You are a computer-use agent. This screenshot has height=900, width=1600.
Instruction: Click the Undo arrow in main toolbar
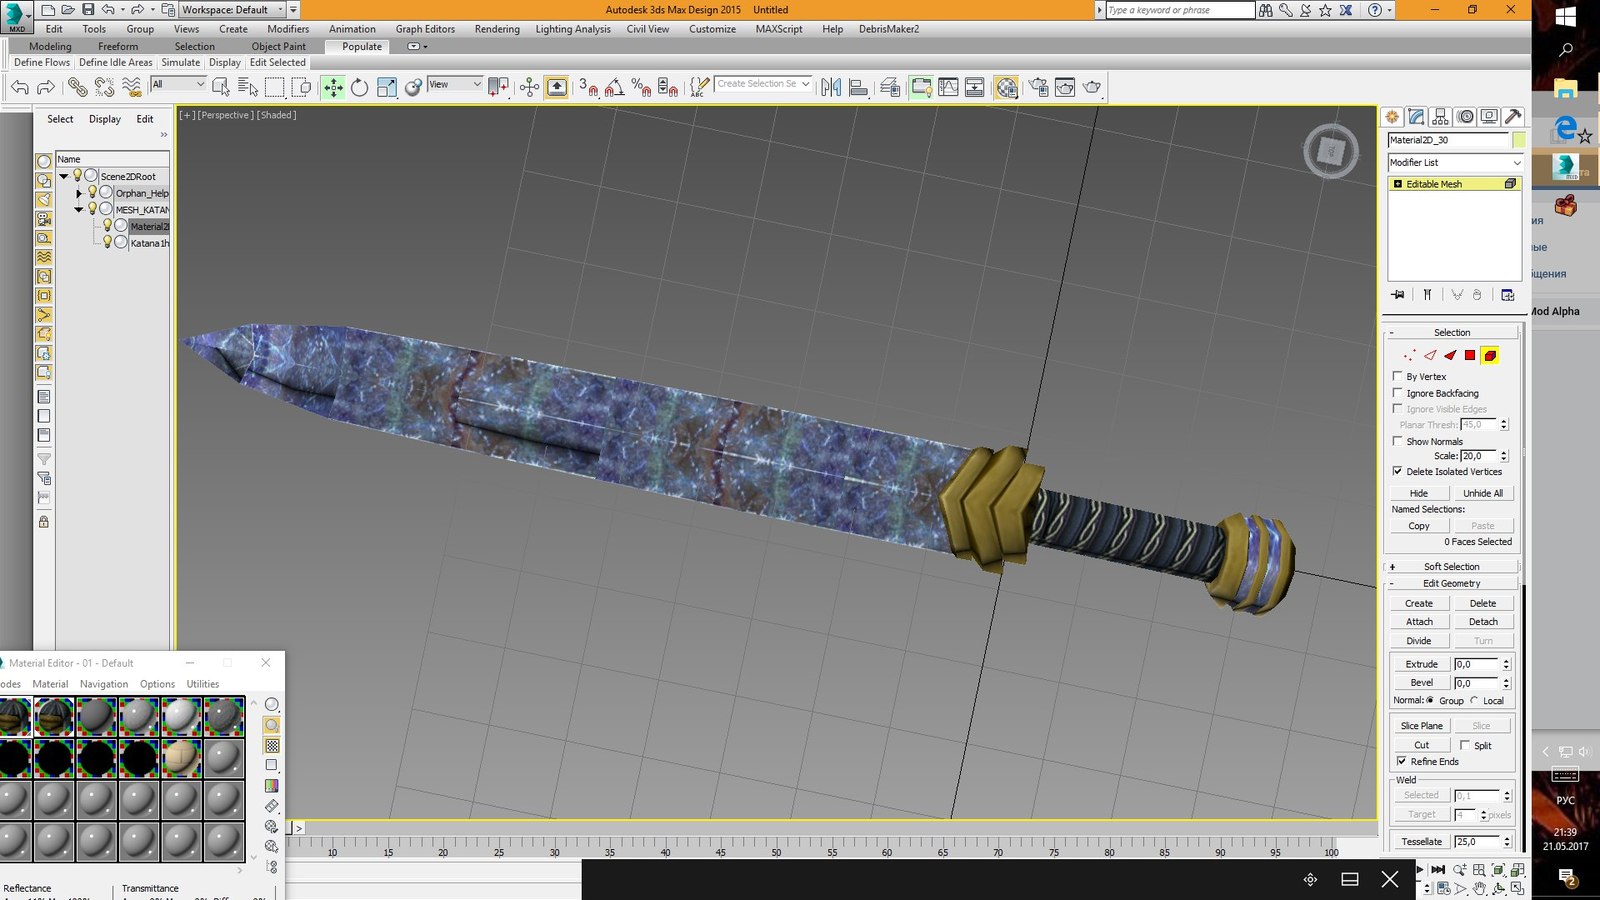click(x=19, y=88)
